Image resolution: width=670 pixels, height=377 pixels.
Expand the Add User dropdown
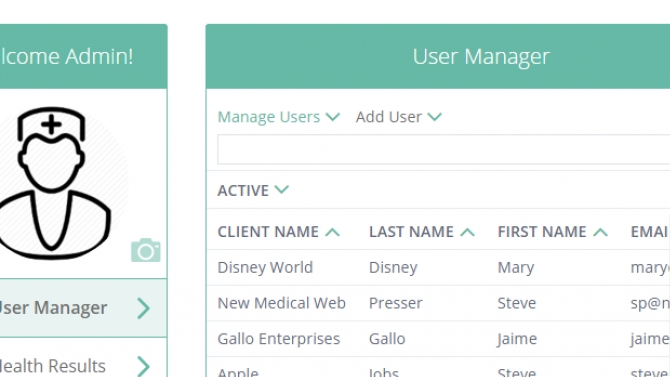[x=399, y=117]
